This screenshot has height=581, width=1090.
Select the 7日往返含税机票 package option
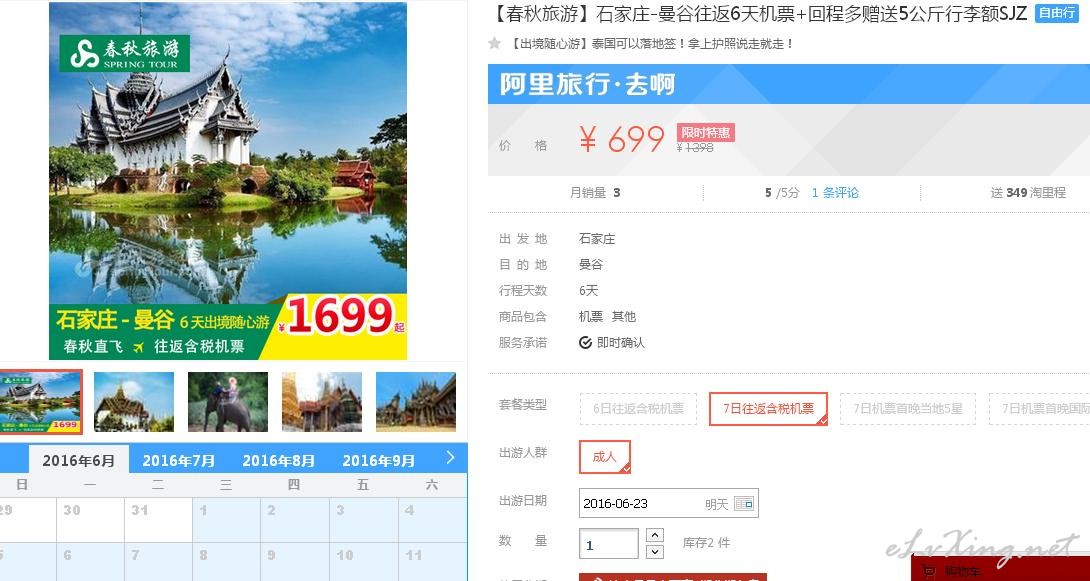[x=768, y=409]
